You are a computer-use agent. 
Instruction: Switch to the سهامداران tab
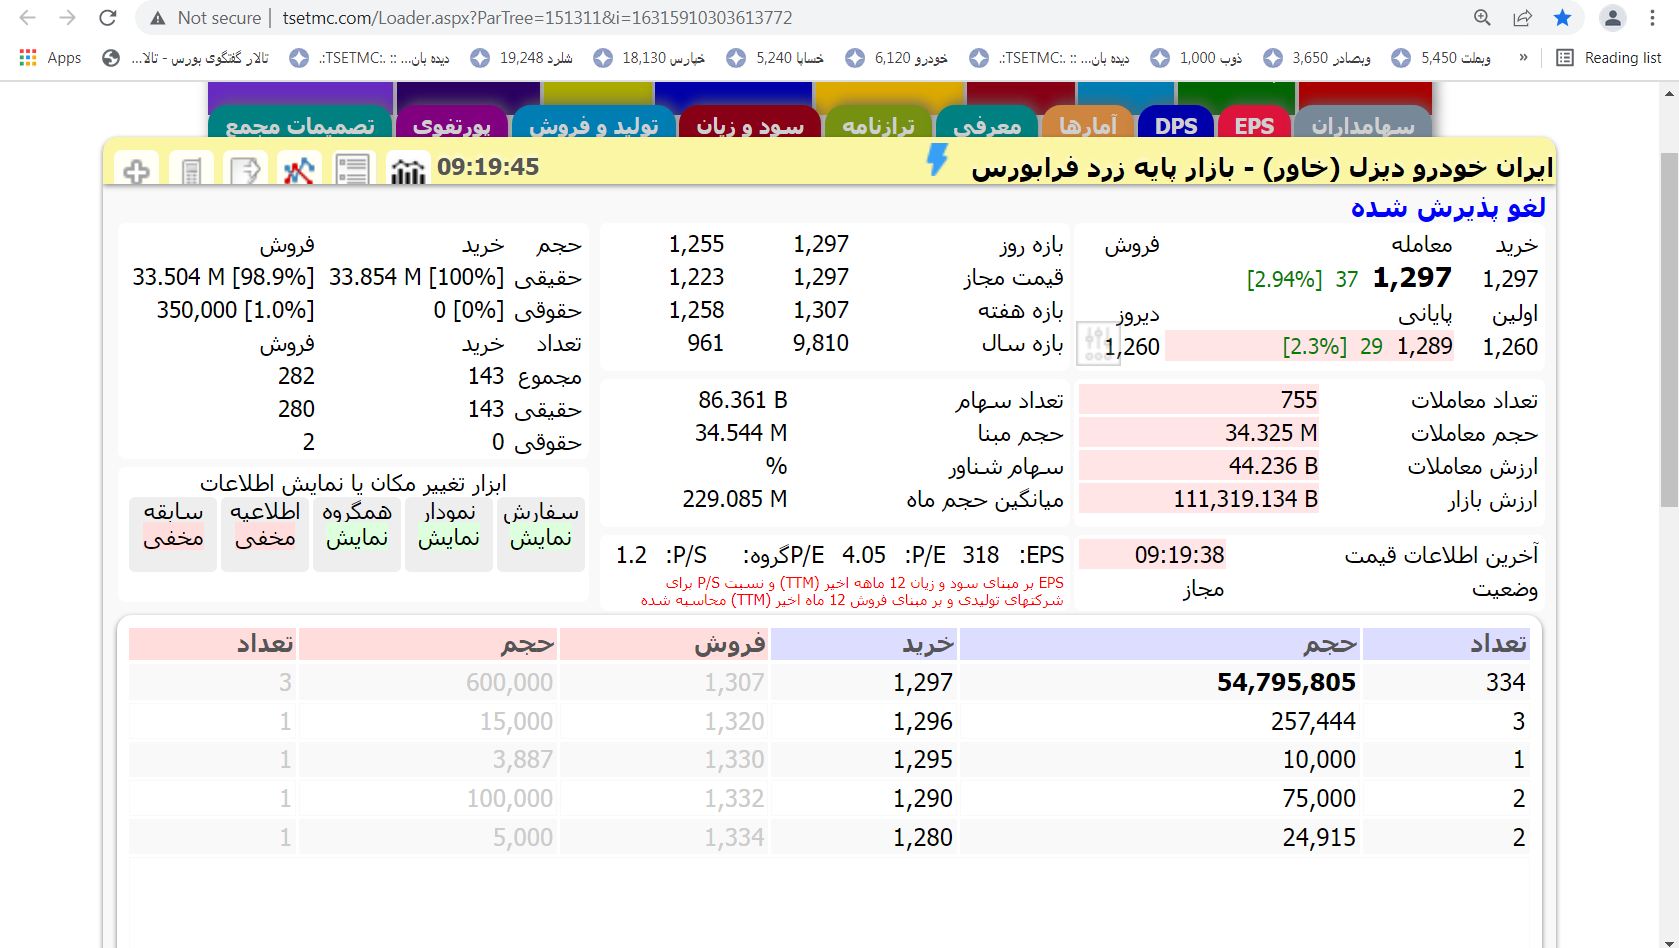[x=1364, y=124]
